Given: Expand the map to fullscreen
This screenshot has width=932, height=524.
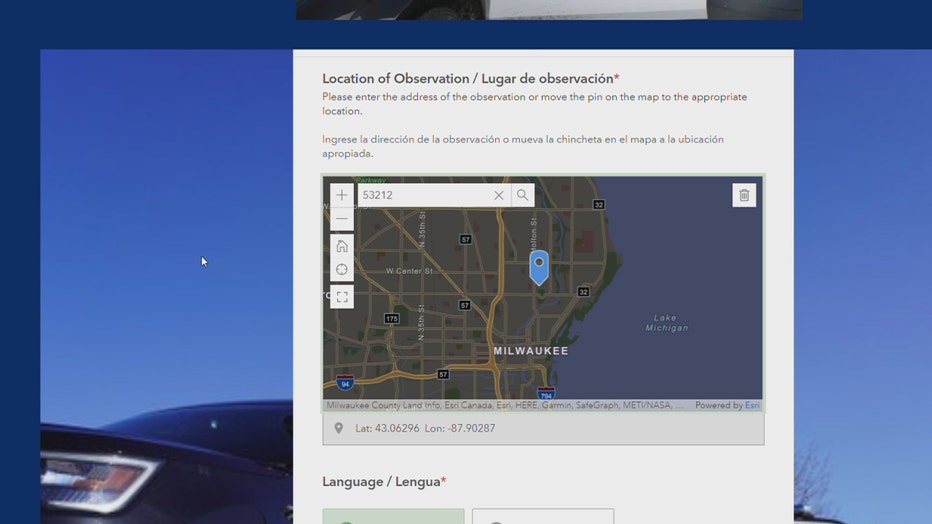Looking at the screenshot, I should (342, 296).
